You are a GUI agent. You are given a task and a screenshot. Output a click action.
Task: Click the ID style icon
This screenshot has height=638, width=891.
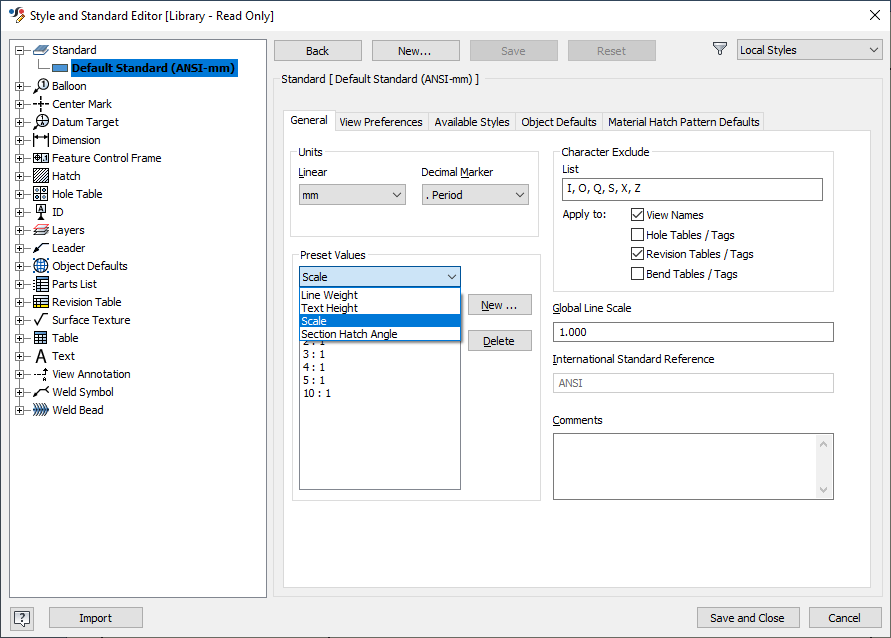pyautogui.click(x=41, y=212)
